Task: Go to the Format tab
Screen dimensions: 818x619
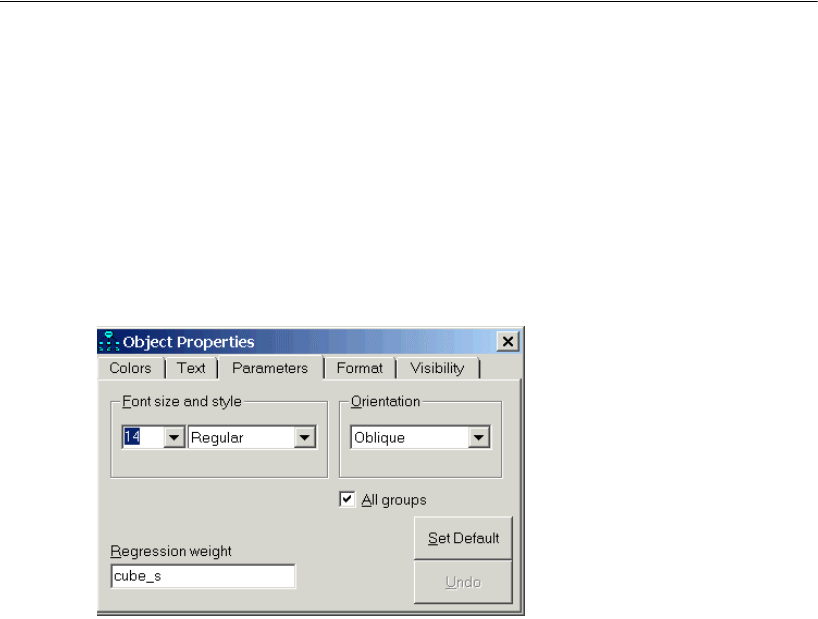Action: 359,368
